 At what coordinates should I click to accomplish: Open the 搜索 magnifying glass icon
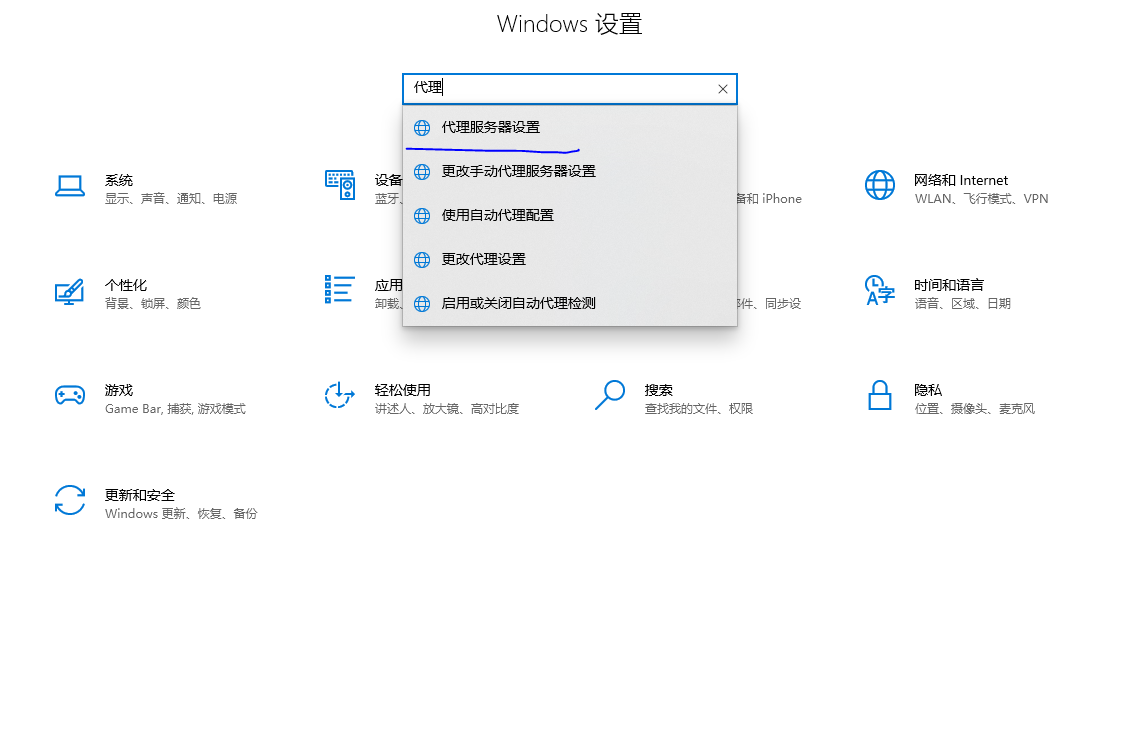pyautogui.click(x=609, y=395)
